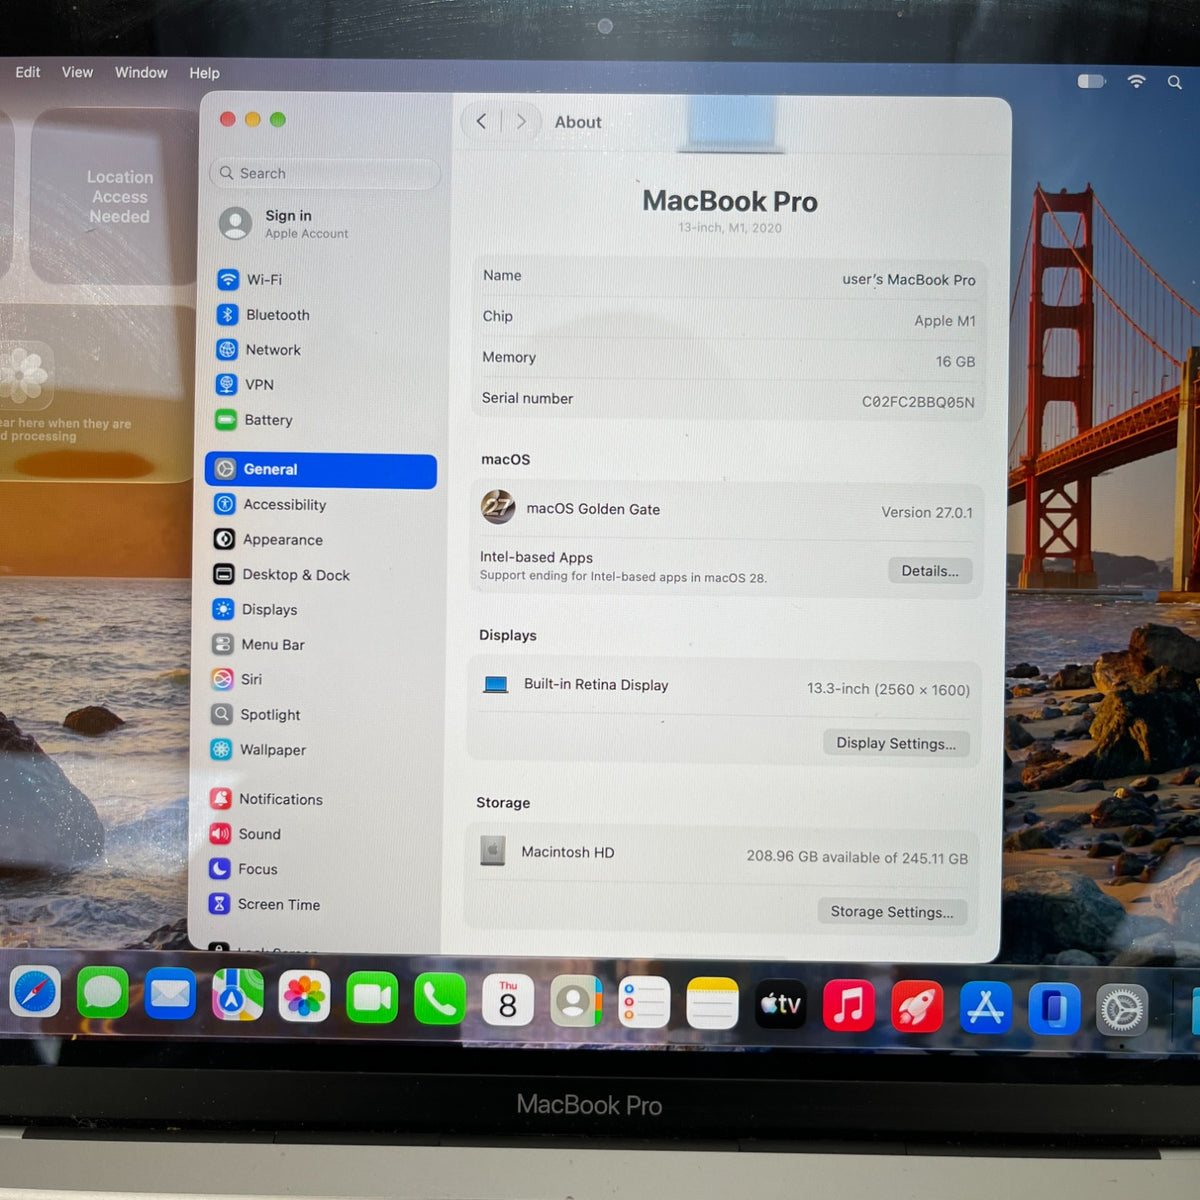Viewport: 1200px width, 1200px height.
Task: Open the Window menu
Action: 141,72
